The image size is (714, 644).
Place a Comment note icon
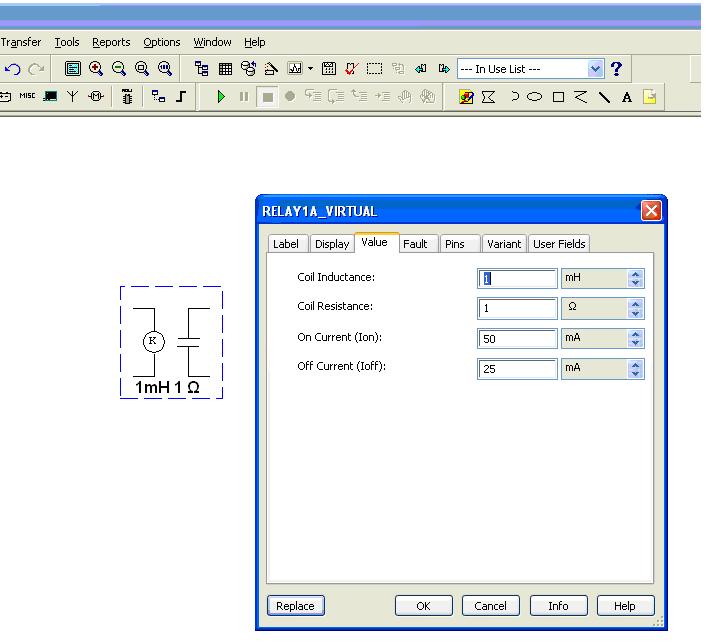click(650, 97)
